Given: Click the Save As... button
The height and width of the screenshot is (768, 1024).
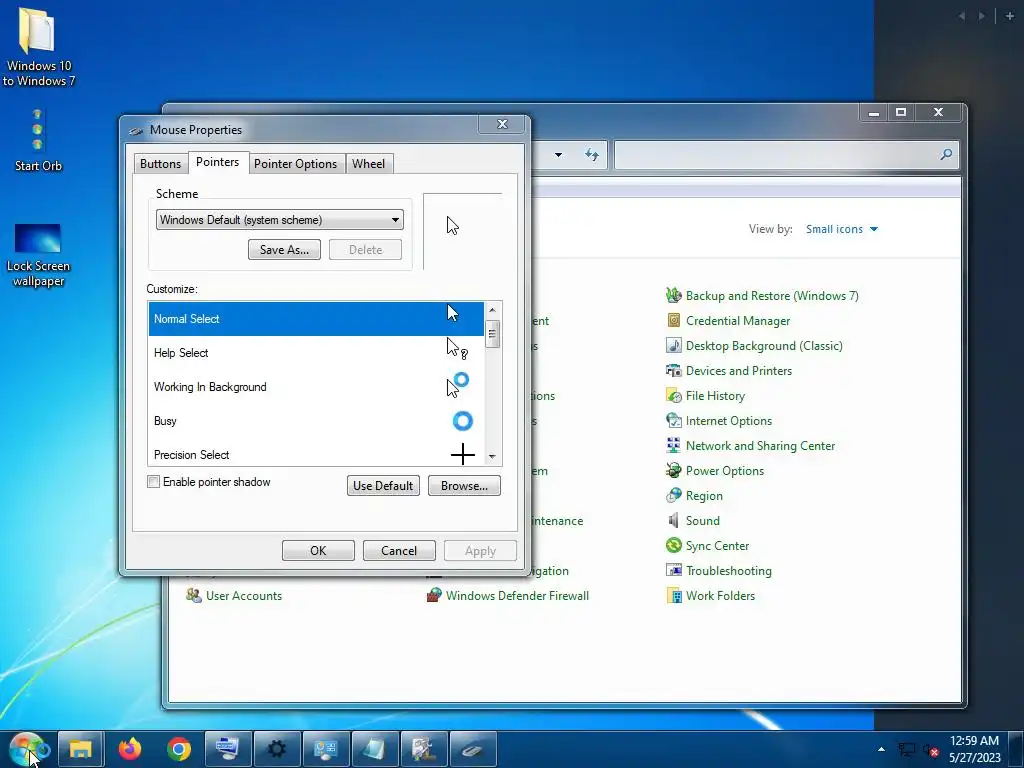Looking at the screenshot, I should pyautogui.click(x=284, y=249).
